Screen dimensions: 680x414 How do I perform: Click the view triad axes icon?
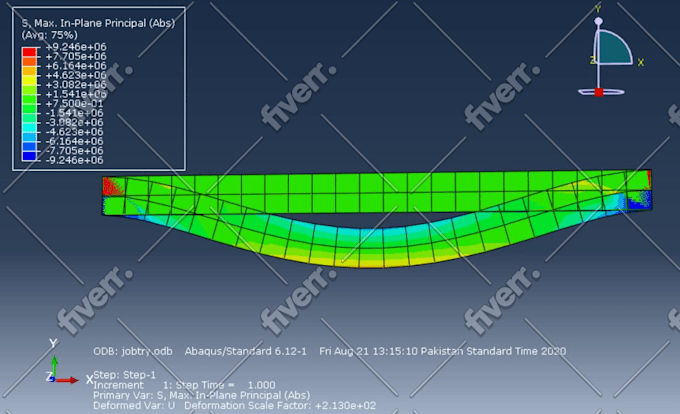point(69,362)
